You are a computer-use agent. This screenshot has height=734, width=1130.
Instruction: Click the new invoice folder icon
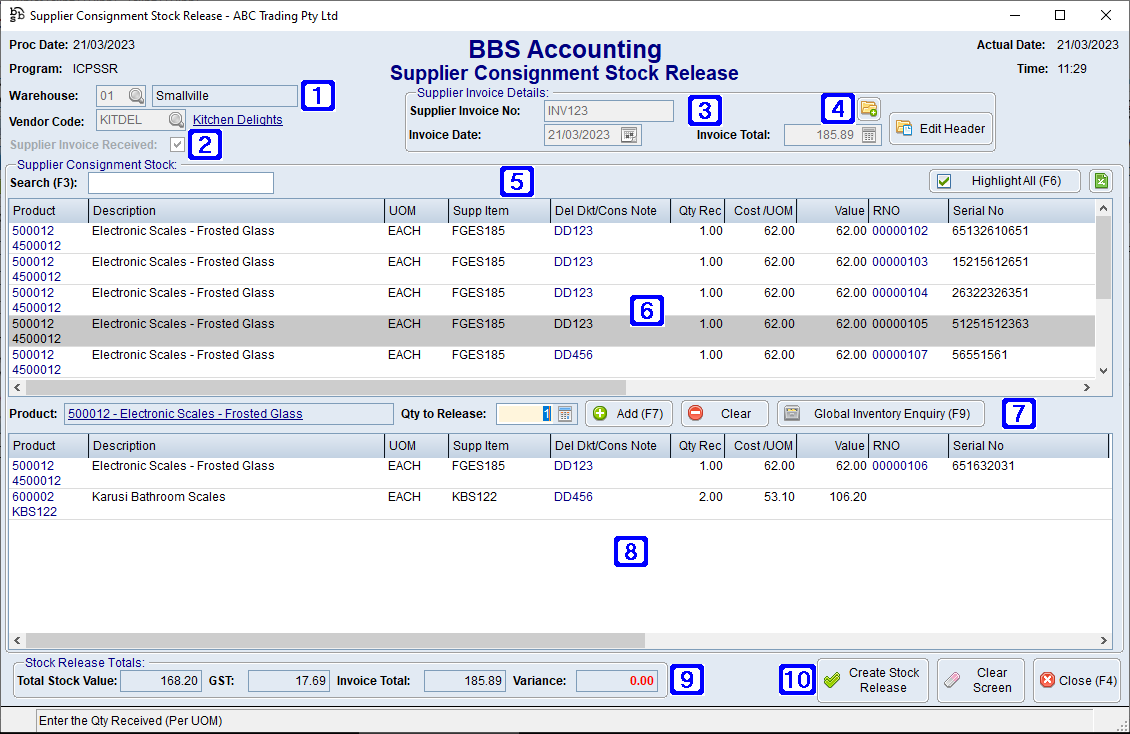[869, 108]
